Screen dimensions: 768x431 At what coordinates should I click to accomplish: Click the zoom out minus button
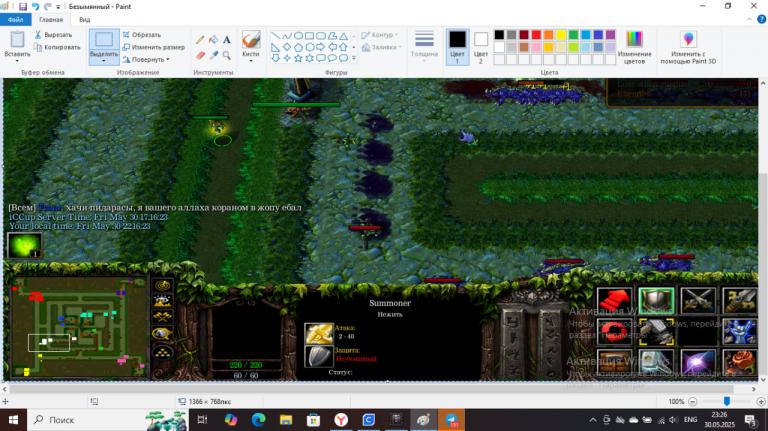pyautogui.click(x=693, y=401)
